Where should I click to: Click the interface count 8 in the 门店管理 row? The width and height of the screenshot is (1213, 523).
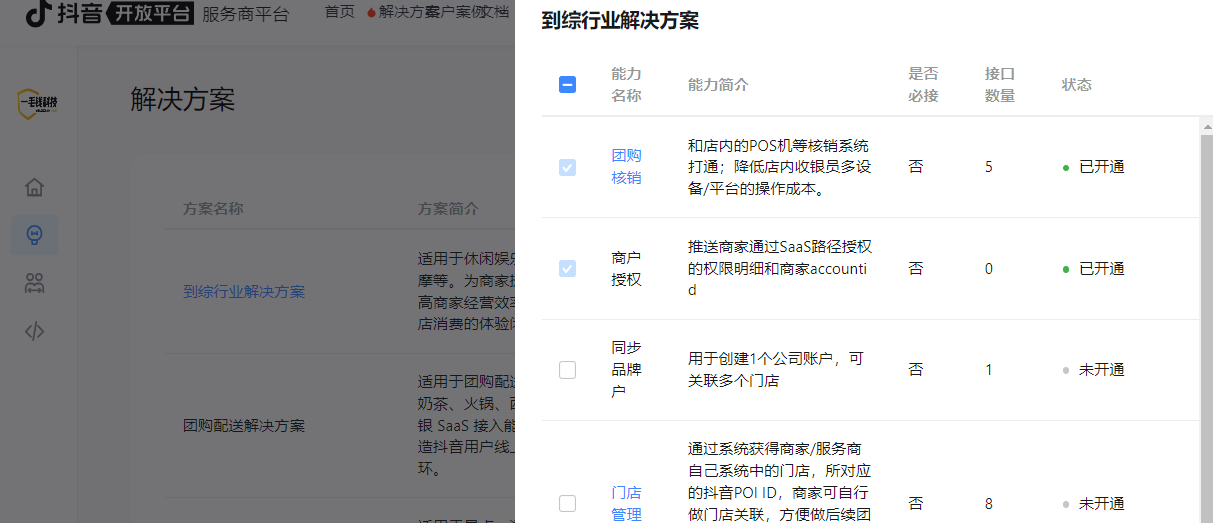click(x=989, y=503)
